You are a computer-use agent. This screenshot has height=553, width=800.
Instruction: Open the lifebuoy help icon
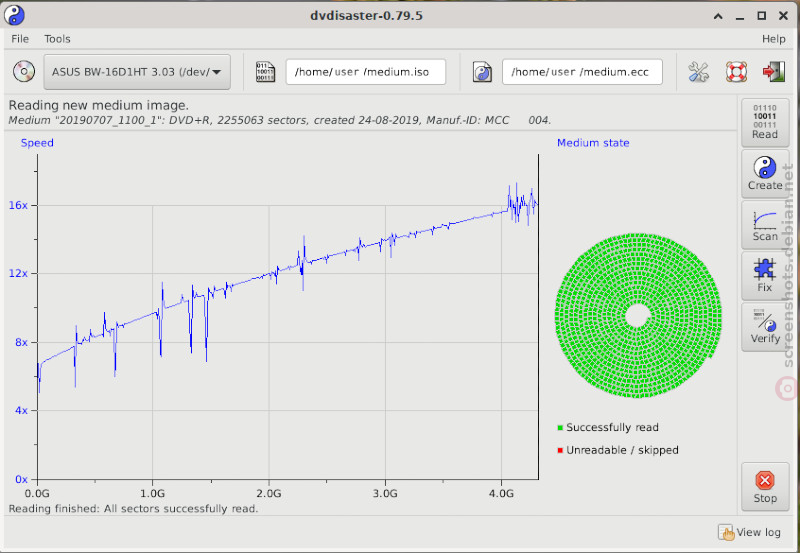(x=736, y=72)
